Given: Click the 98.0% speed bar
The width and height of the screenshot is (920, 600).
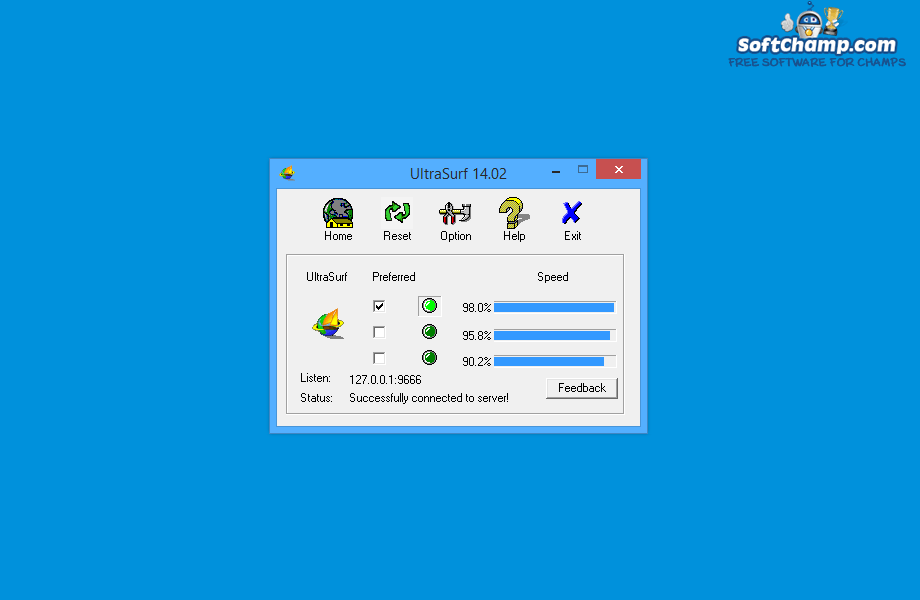Looking at the screenshot, I should point(555,307).
